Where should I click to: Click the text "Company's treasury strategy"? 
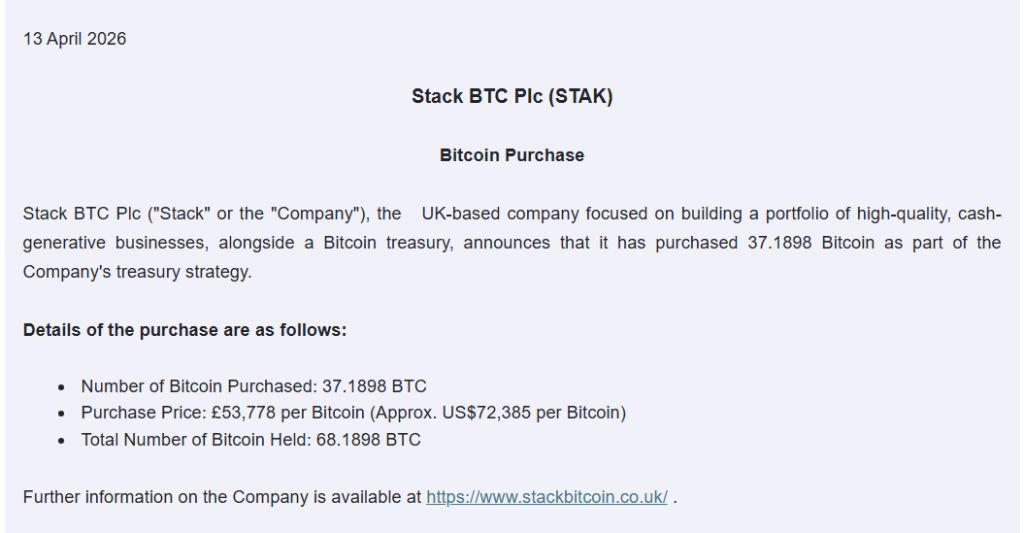tap(137, 272)
